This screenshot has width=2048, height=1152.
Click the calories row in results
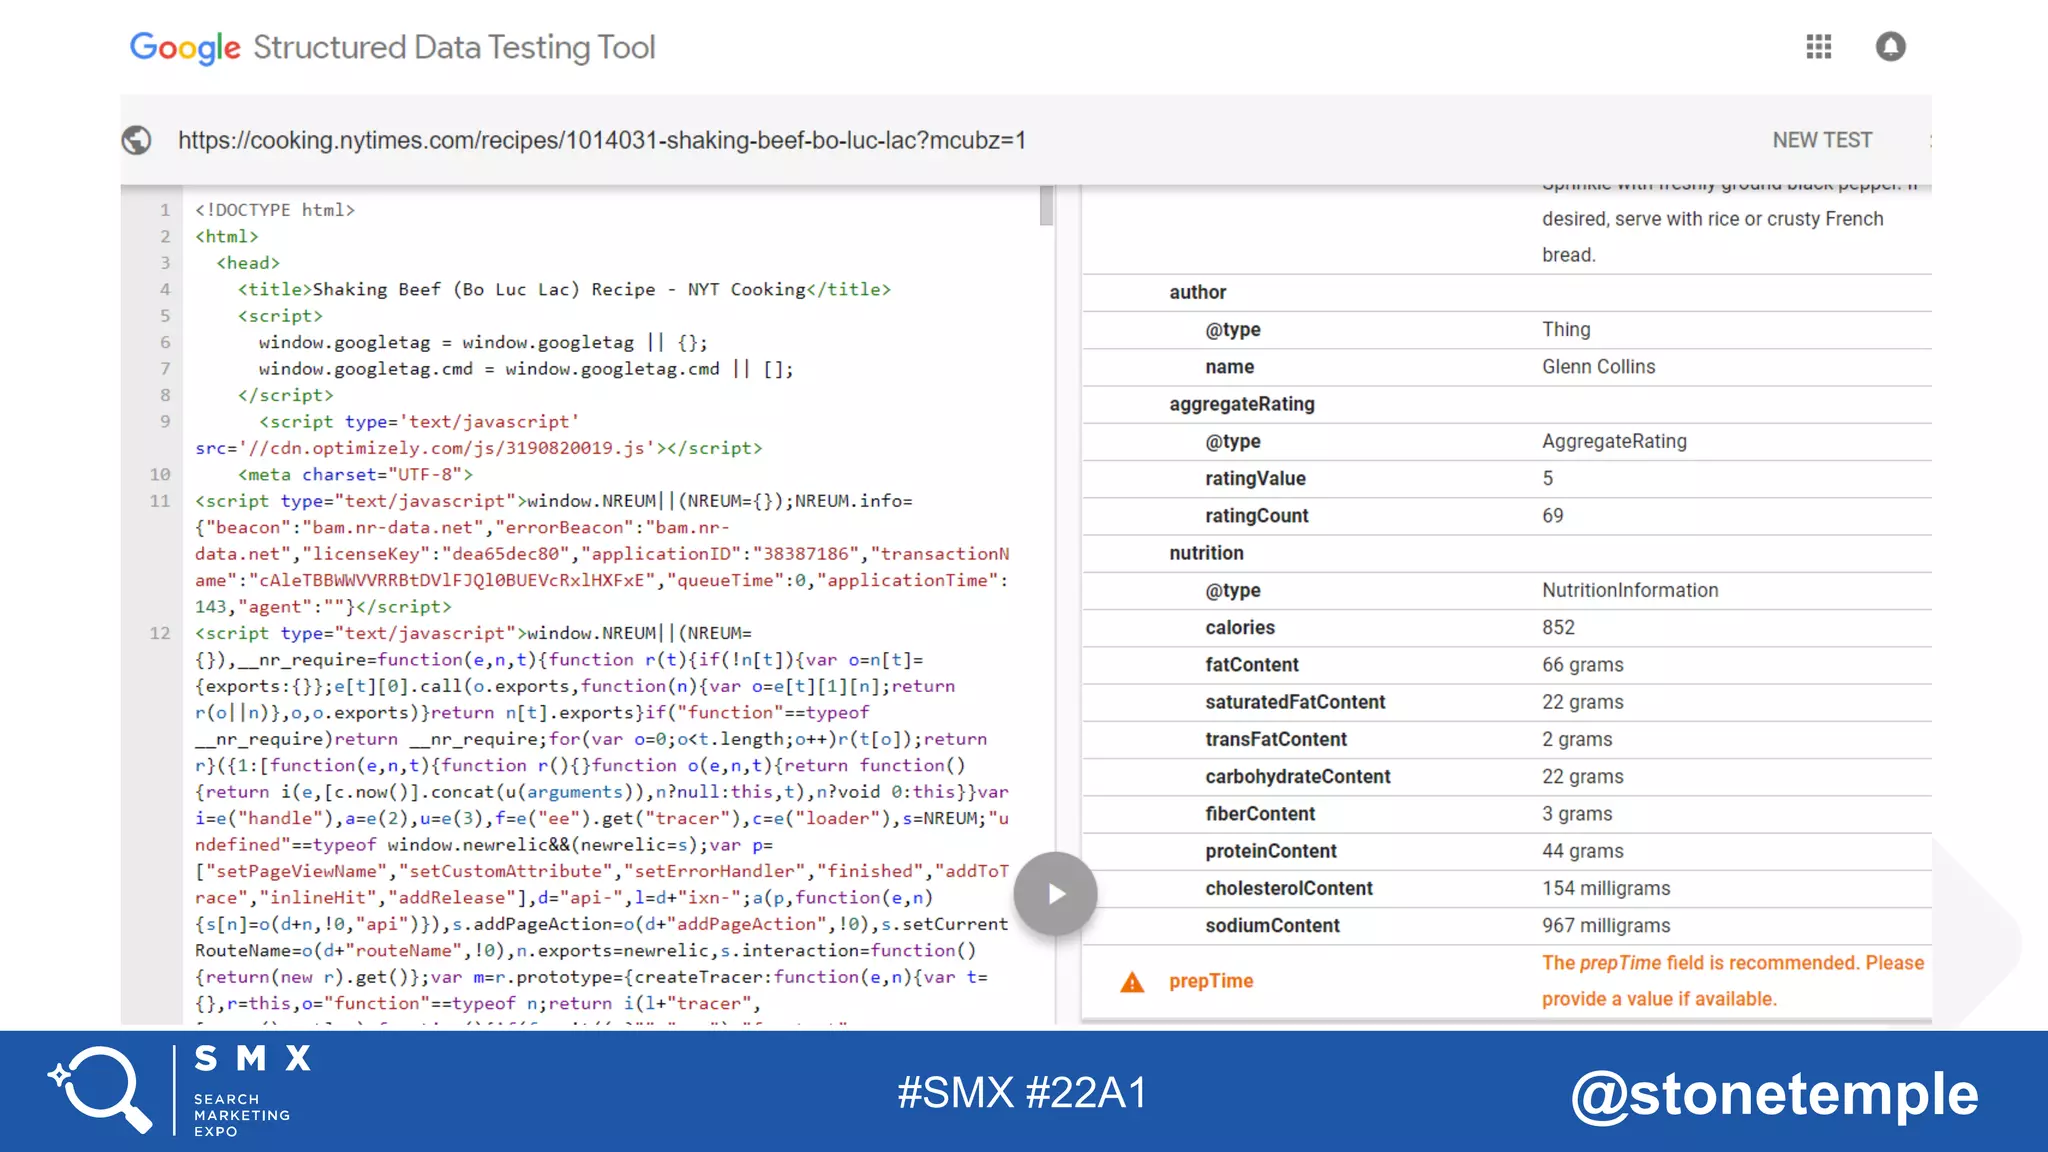[x=1240, y=628]
